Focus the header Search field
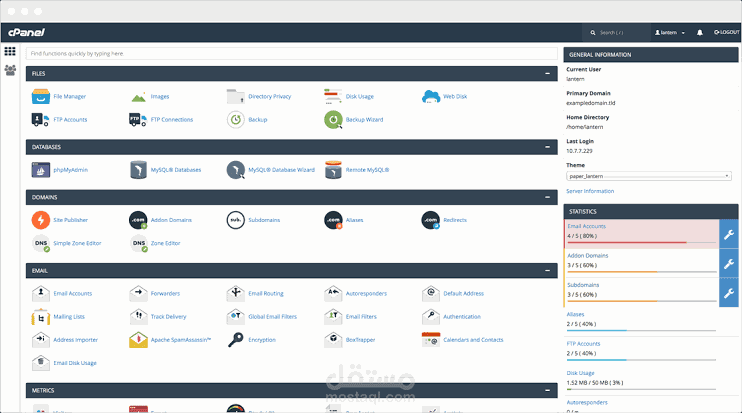The image size is (742, 413). [x=617, y=33]
